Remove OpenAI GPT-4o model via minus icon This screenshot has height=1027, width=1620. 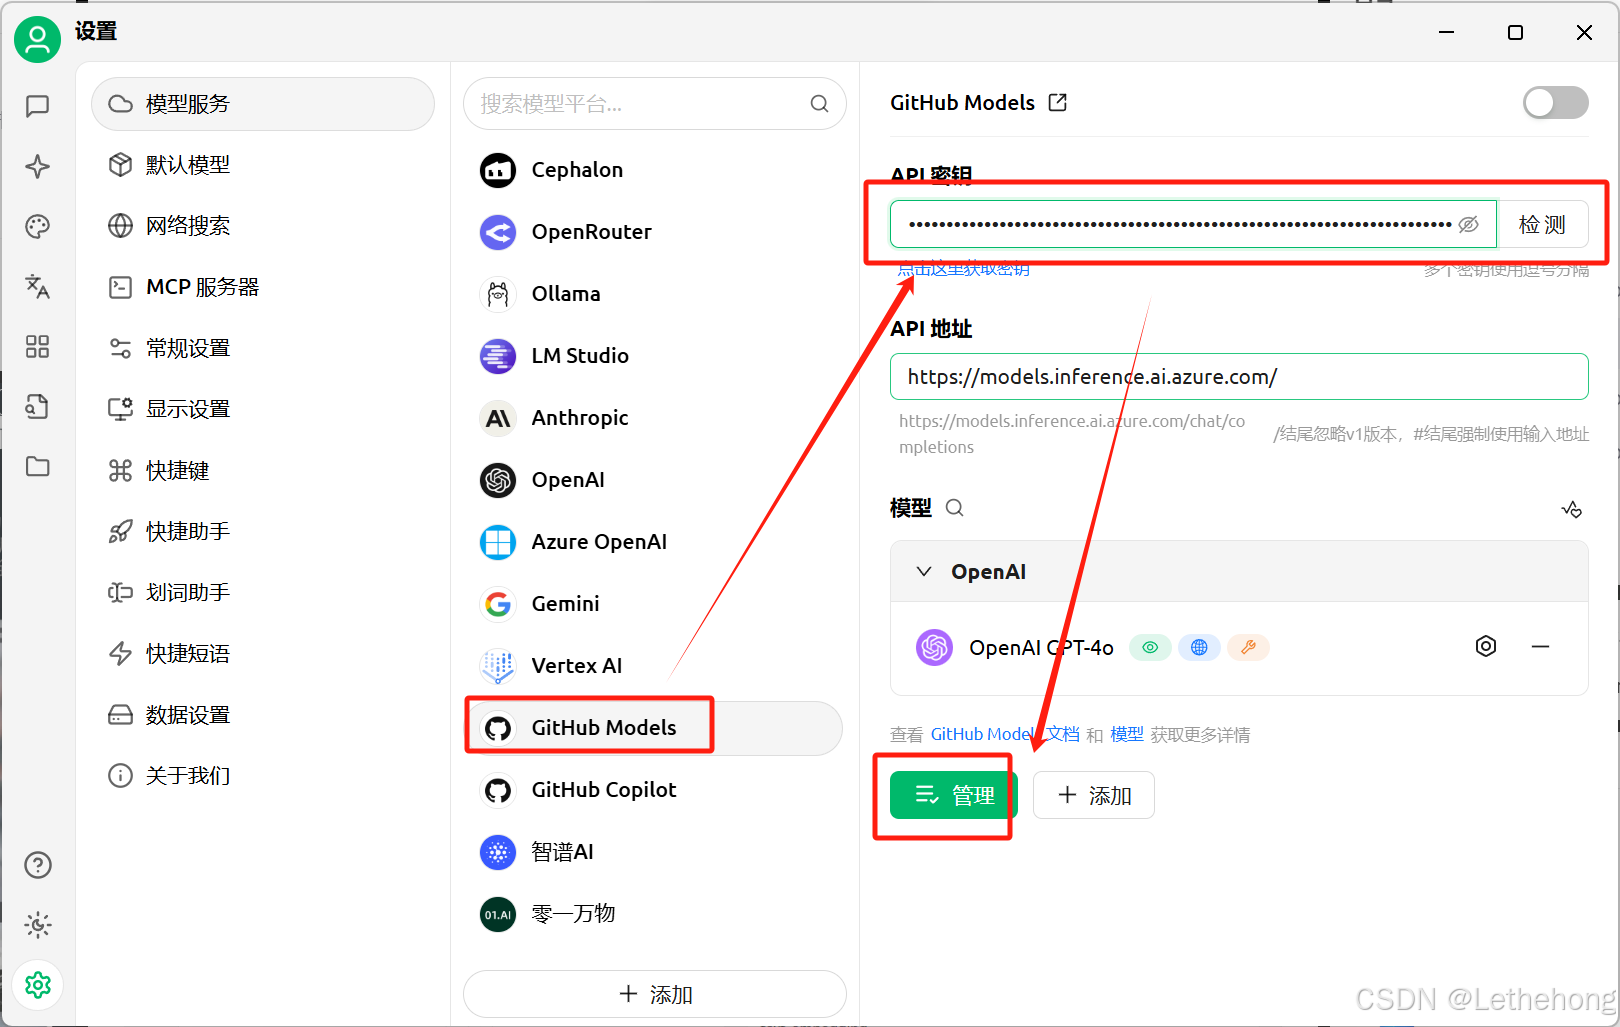[x=1540, y=647]
